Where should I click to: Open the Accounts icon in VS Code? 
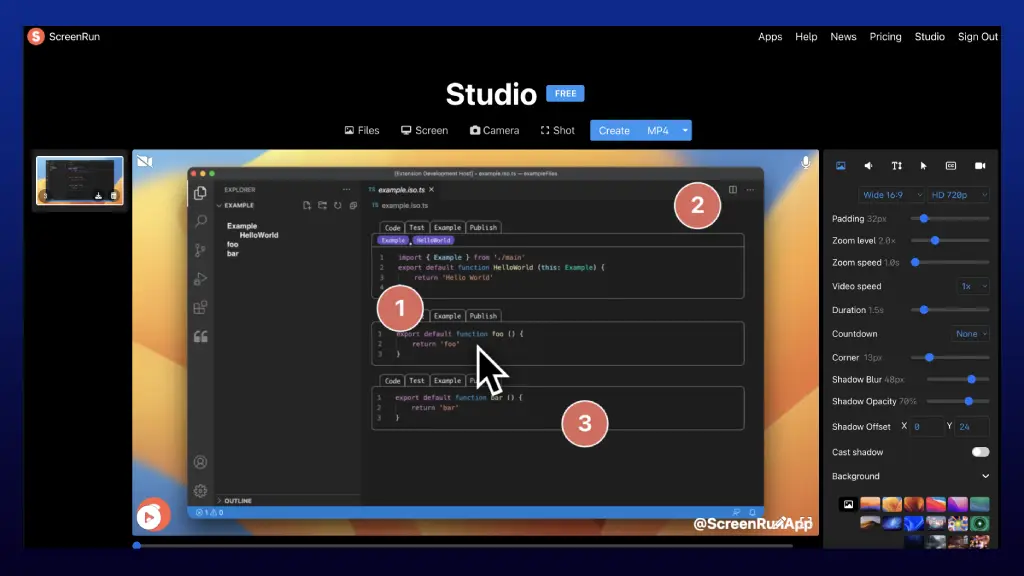point(200,462)
